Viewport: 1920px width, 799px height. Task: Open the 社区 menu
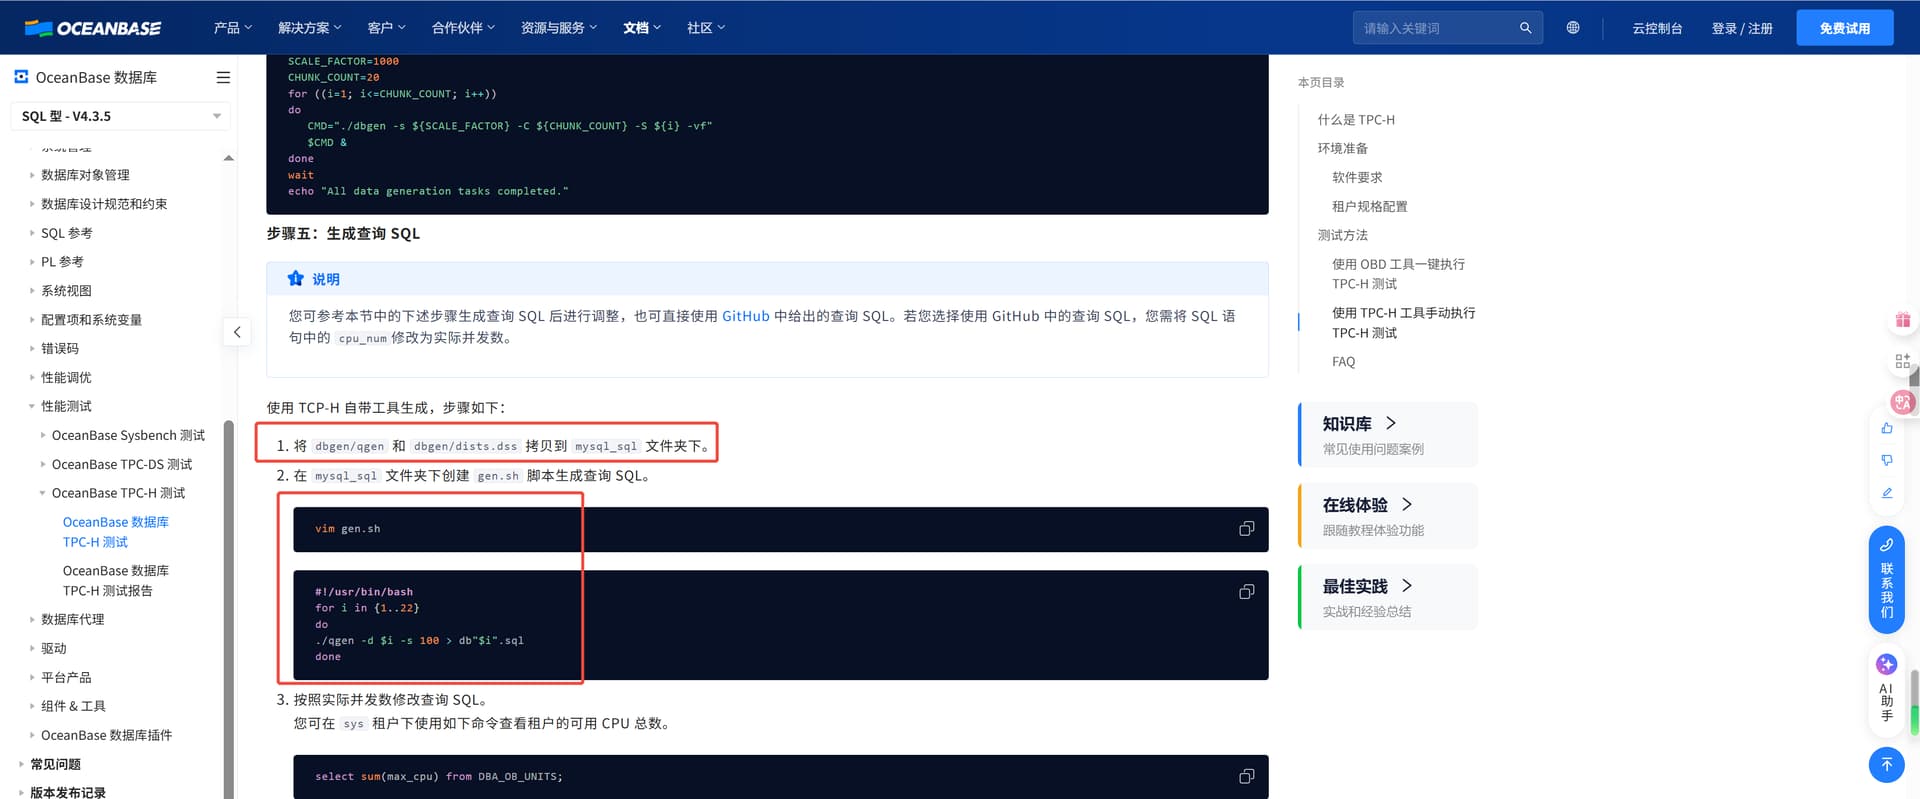tap(706, 28)
